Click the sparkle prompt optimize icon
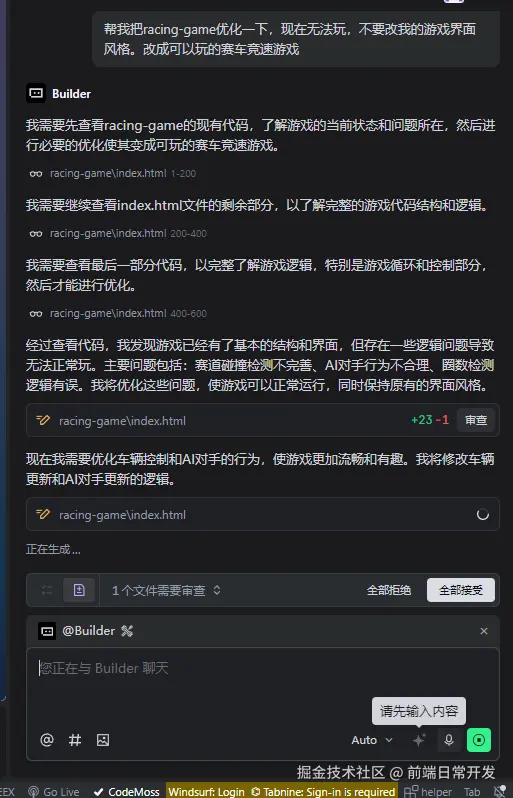Viewport: 513px width, 798px height. pos(419,740)
